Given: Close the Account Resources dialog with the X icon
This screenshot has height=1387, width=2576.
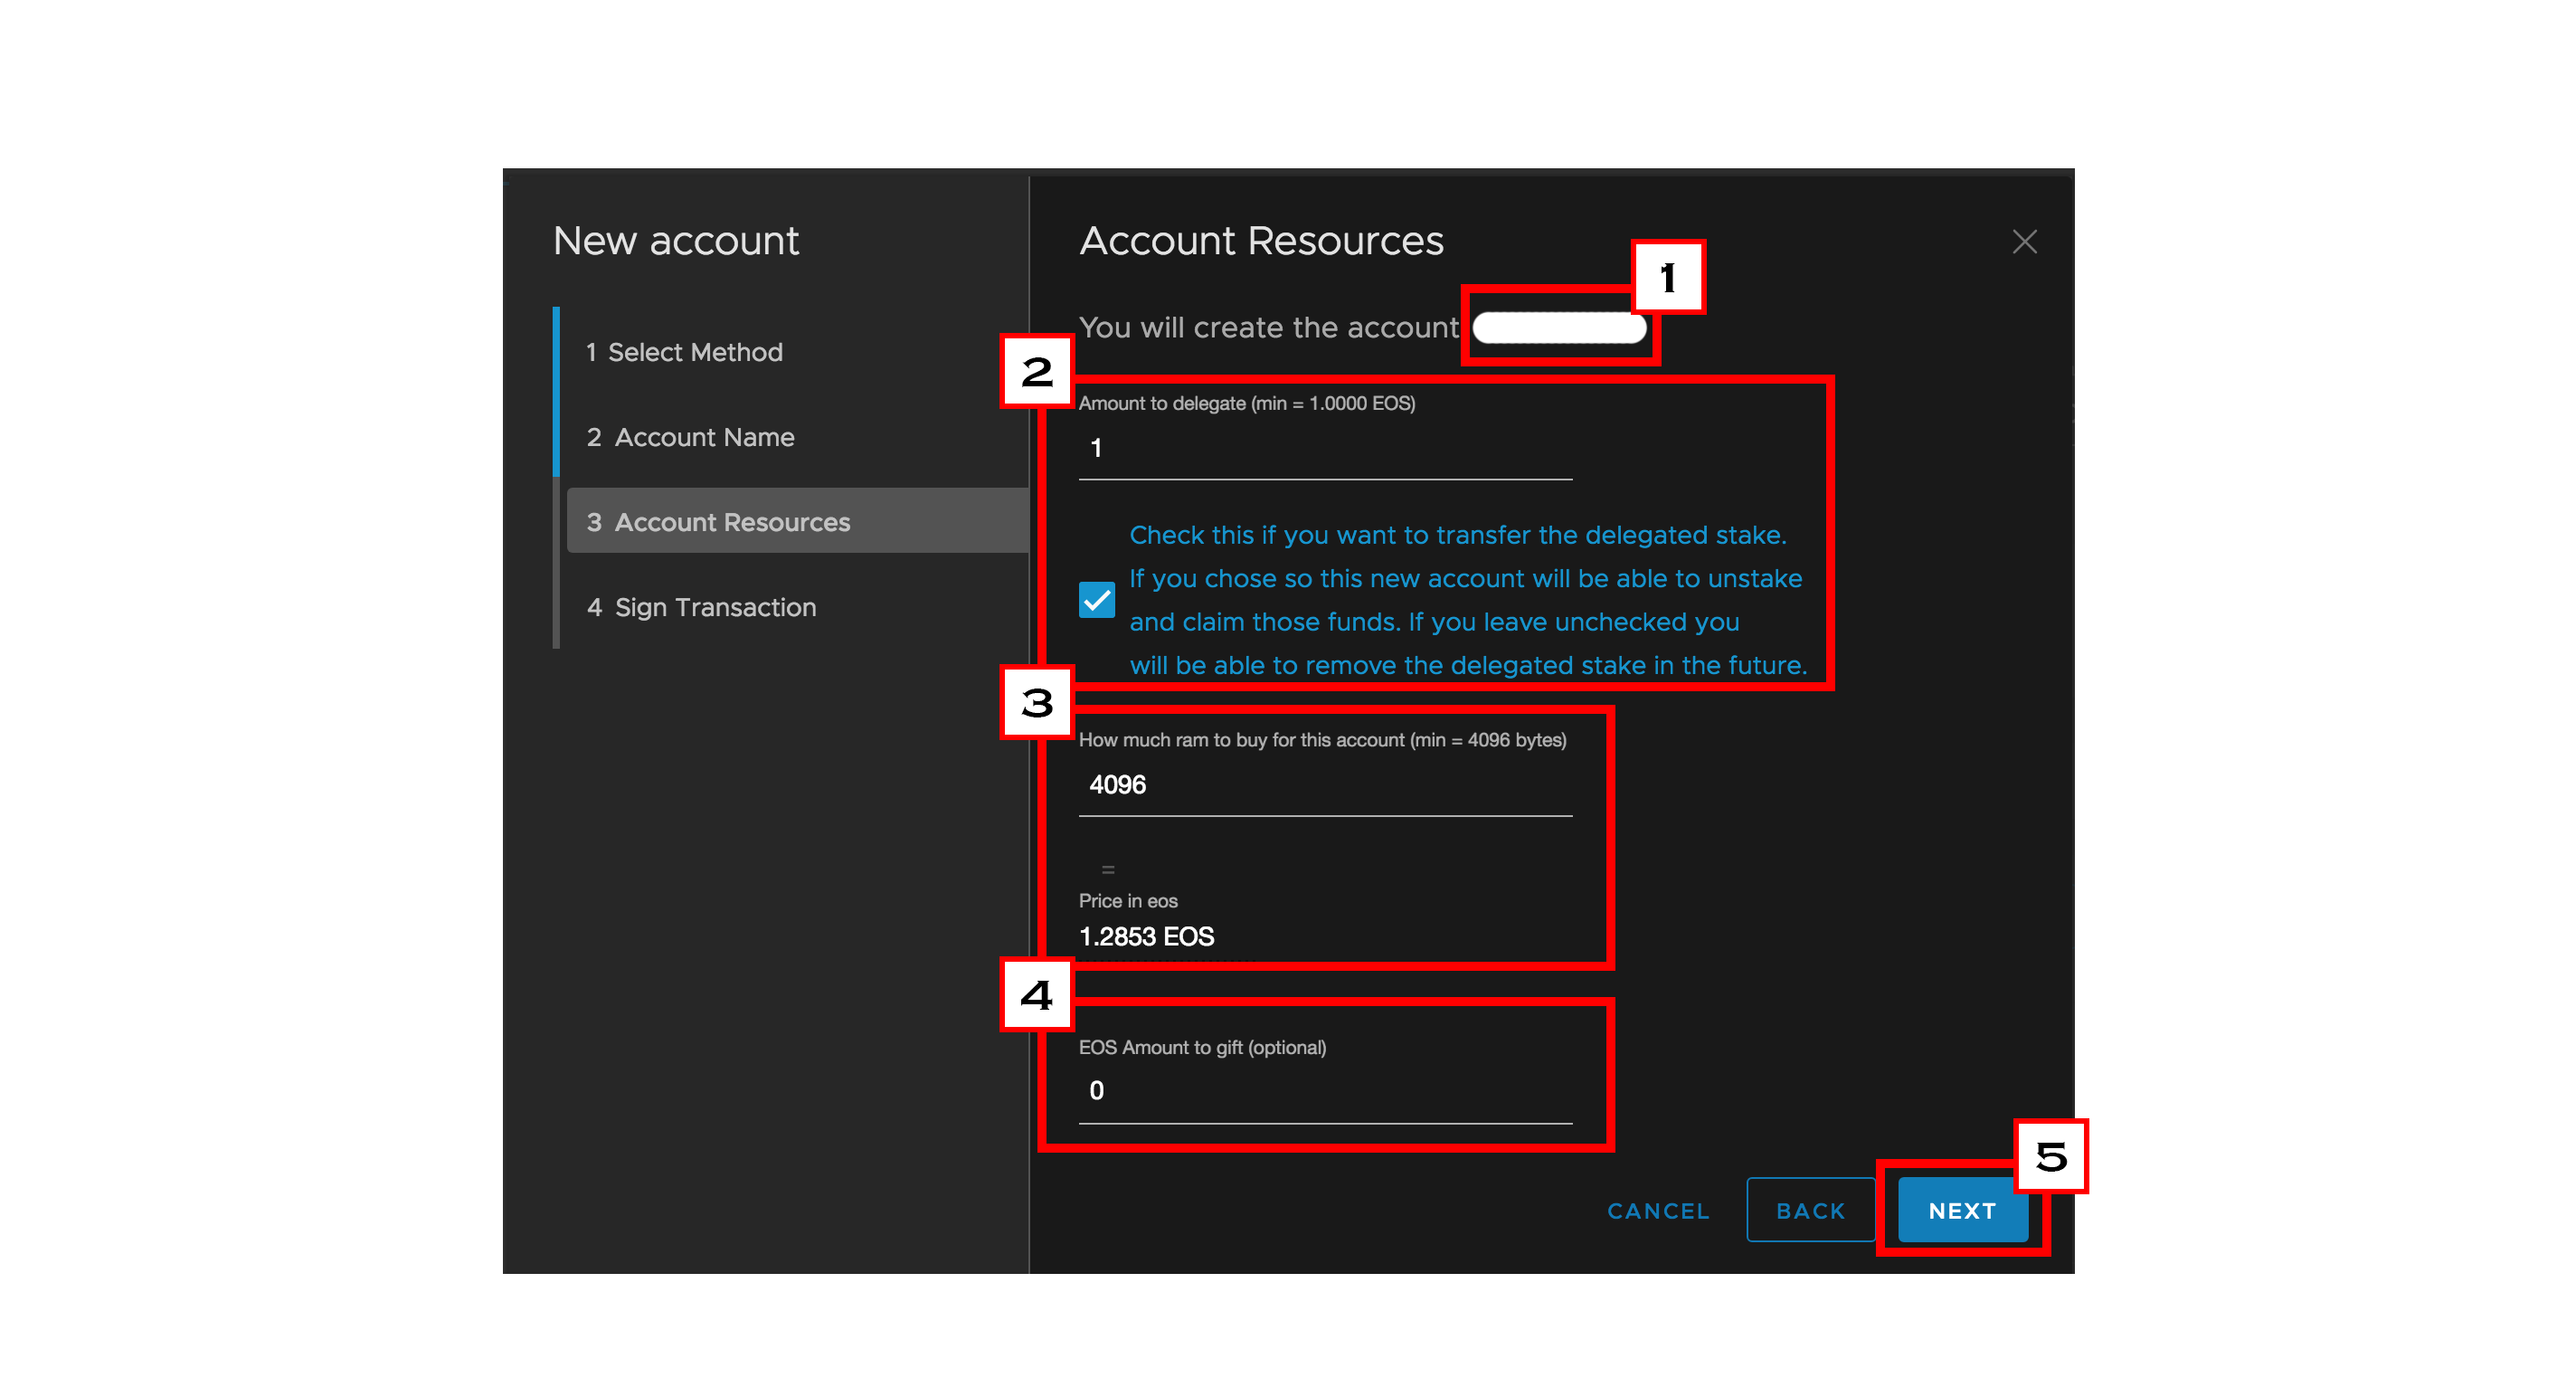Looking at the screenshot, I should pyautogui.click(x=2024, y=241).
